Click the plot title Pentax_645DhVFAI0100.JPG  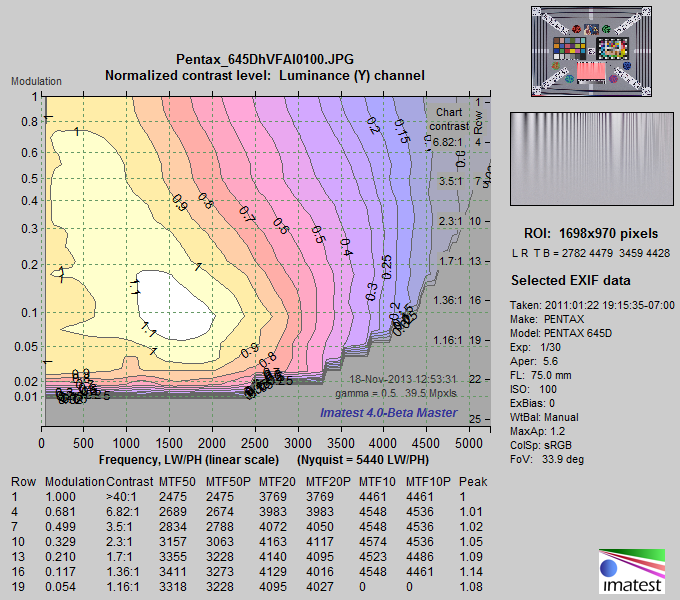pyautogui.click(x=265, y=59)
